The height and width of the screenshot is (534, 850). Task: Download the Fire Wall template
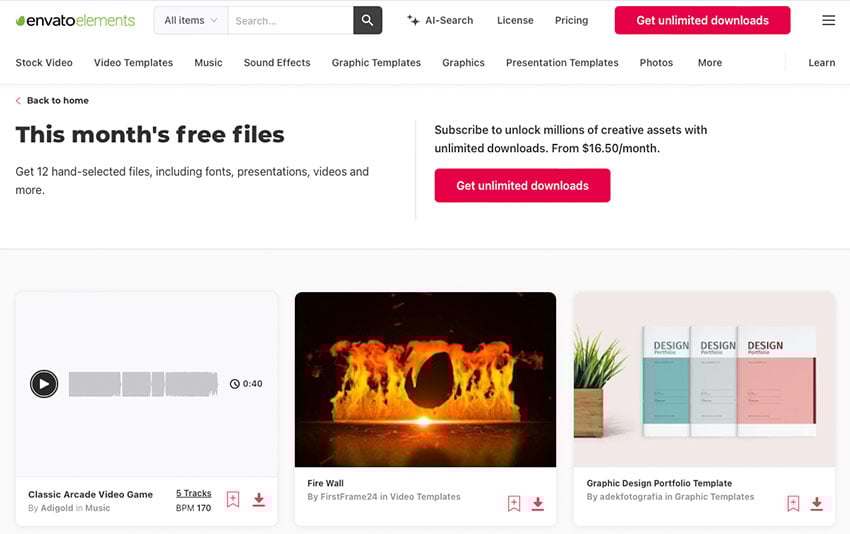[538, 504]
